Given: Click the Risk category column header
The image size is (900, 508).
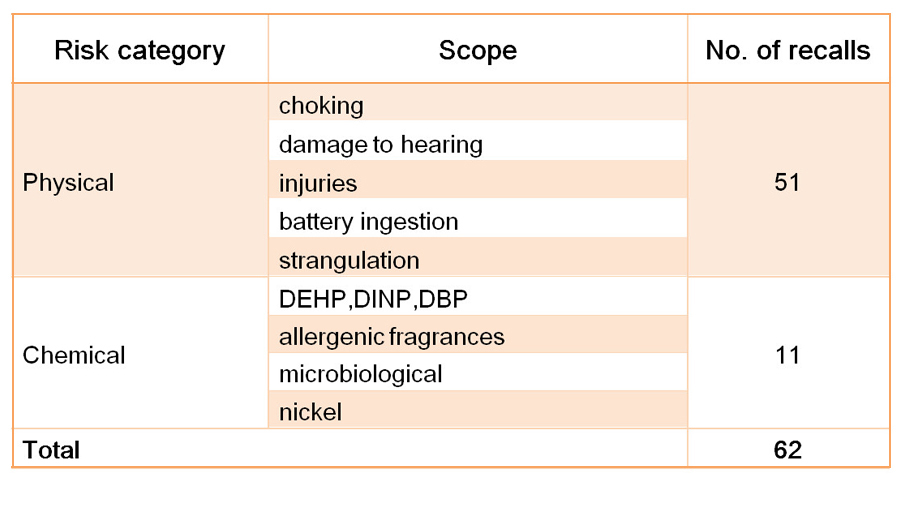Looking at the screenshot, I should 139,50.
